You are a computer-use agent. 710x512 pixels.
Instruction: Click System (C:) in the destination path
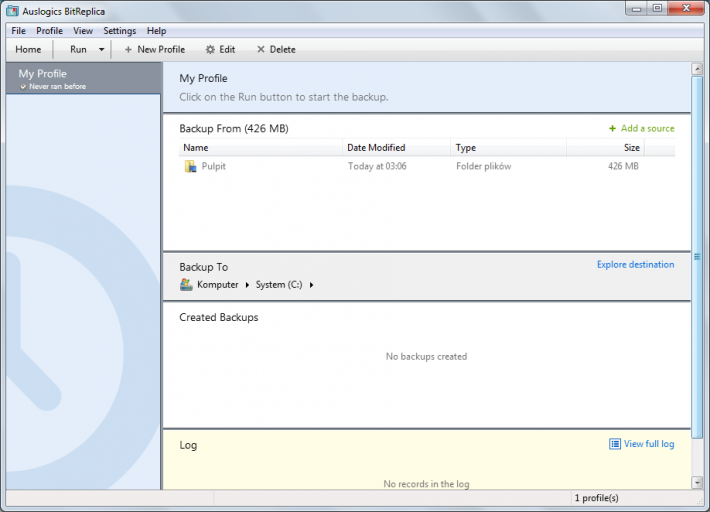279,285
